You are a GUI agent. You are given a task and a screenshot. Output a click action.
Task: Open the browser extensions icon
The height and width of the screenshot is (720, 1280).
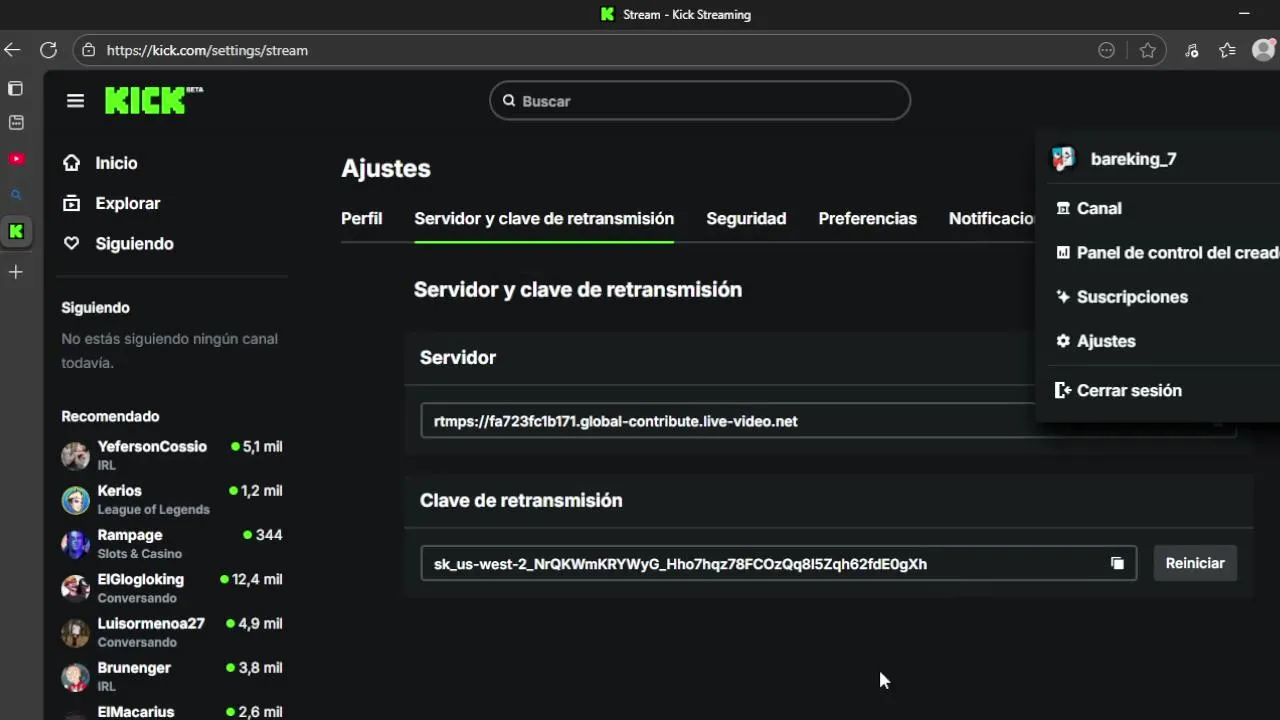click(1191, 50)
